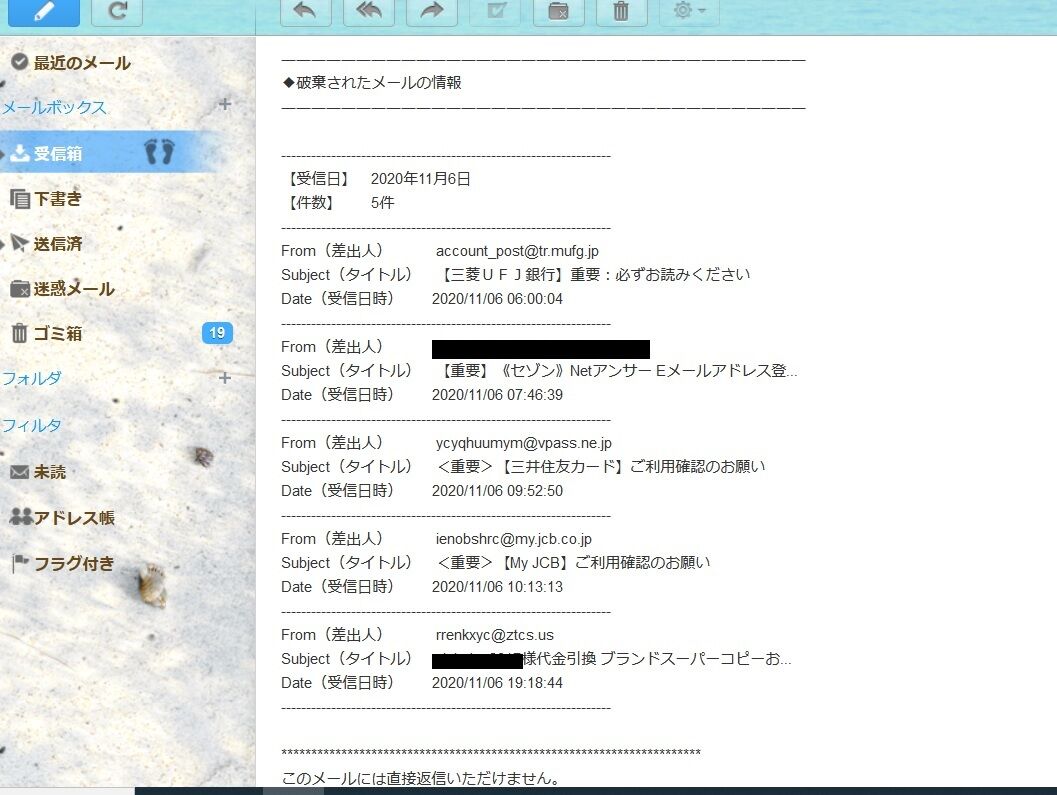Click sender ienobshrc@my.jcb.co.jp
Image resolution: width=1057 pixels, height=795 pixels.
click(514, 539)
